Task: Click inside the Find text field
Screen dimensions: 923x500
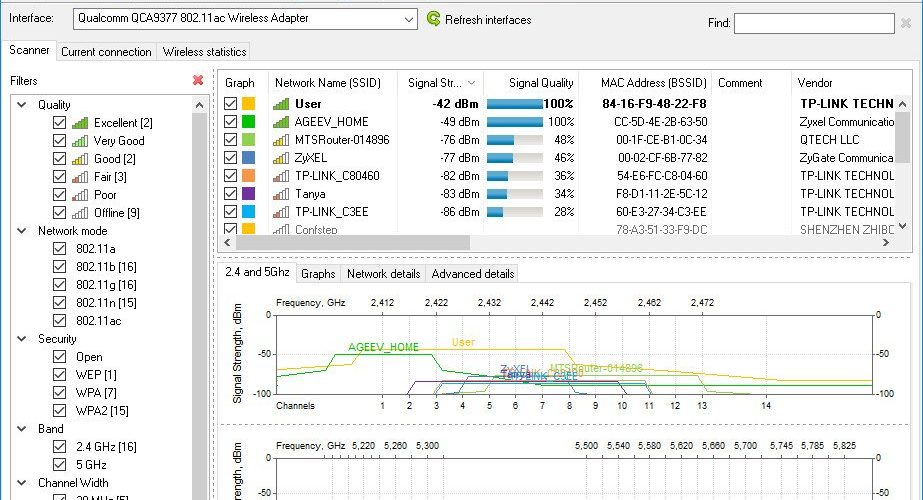Action: click(x=814, y=23)
